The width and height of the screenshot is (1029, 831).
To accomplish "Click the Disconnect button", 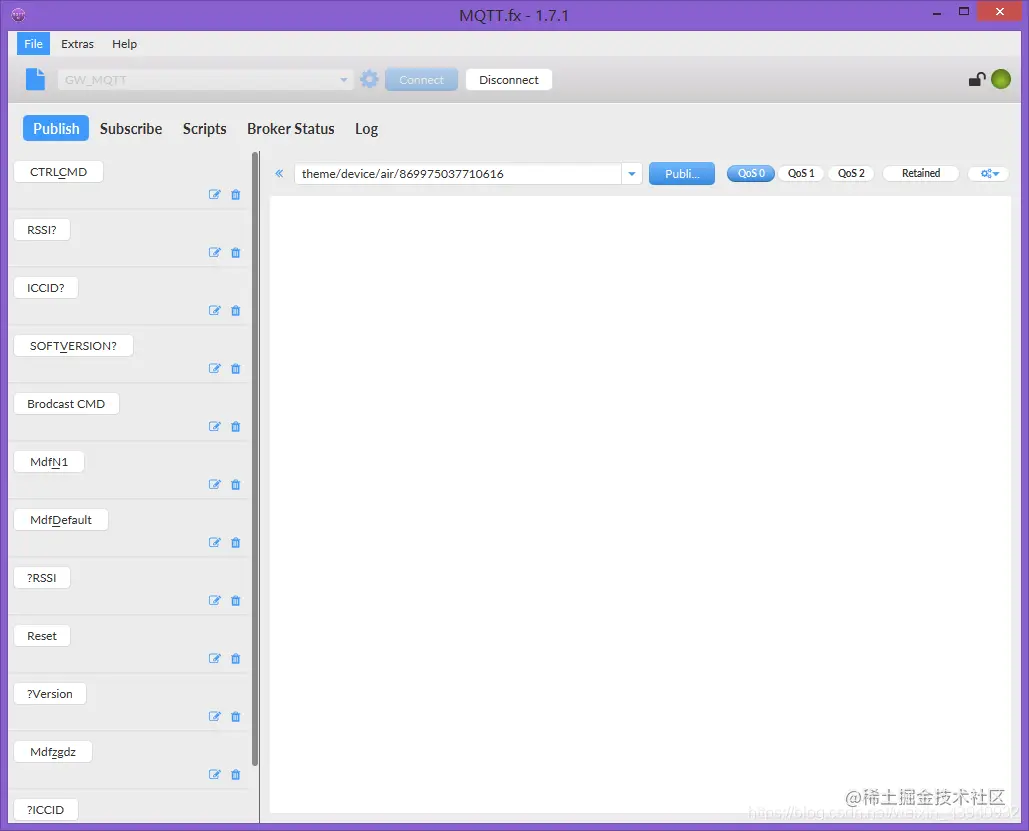I will point(509,79).
